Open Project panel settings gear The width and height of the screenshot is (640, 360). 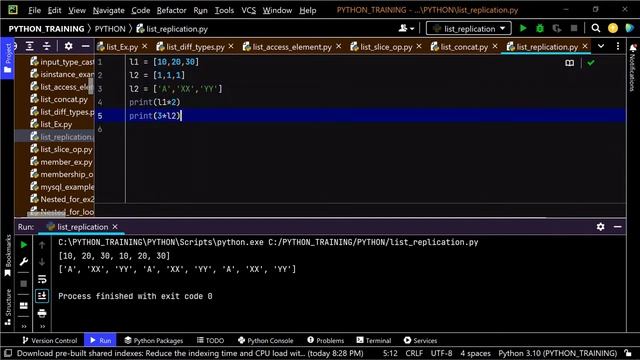click(68, 46)
